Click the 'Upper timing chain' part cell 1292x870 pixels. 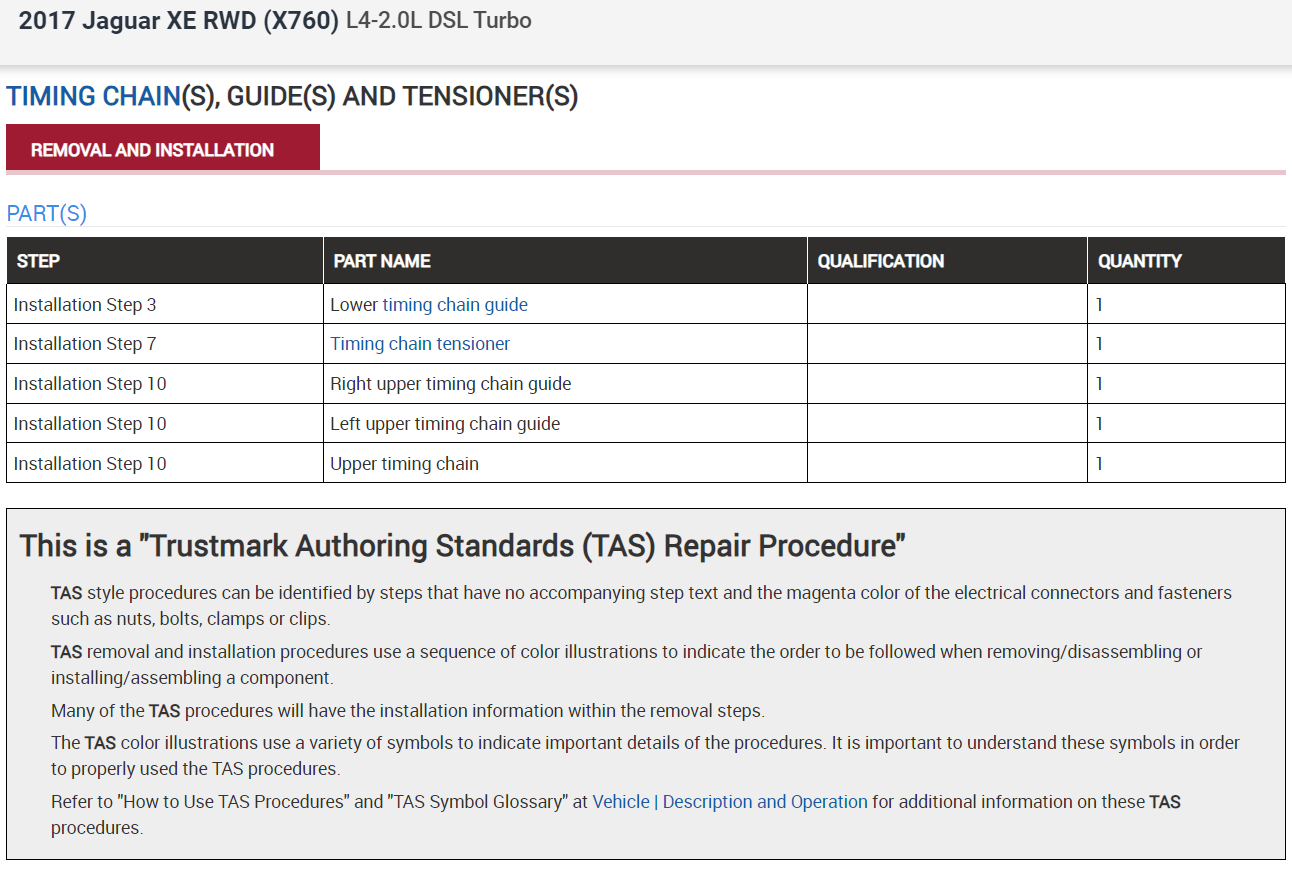coord(404,464)
